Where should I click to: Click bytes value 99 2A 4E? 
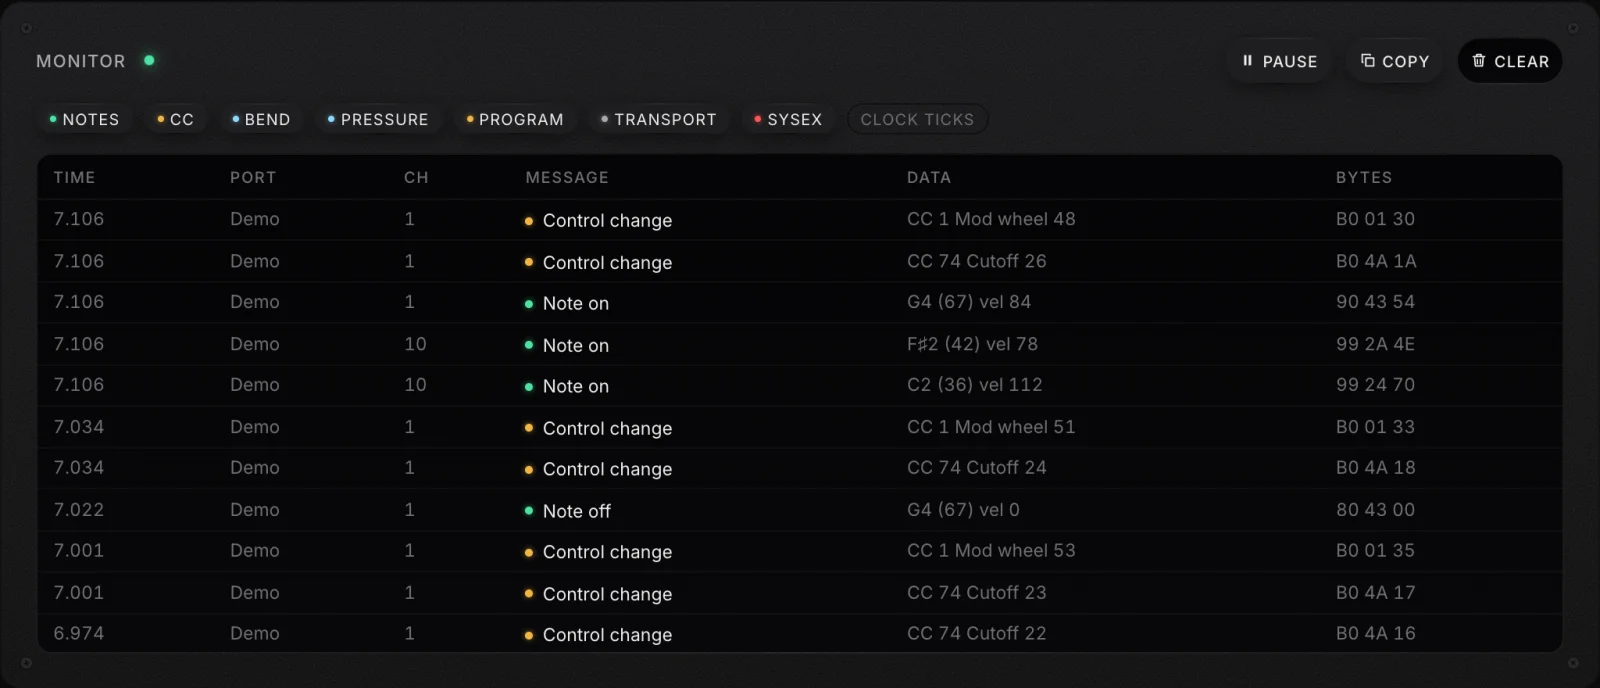pos(1375,344)
